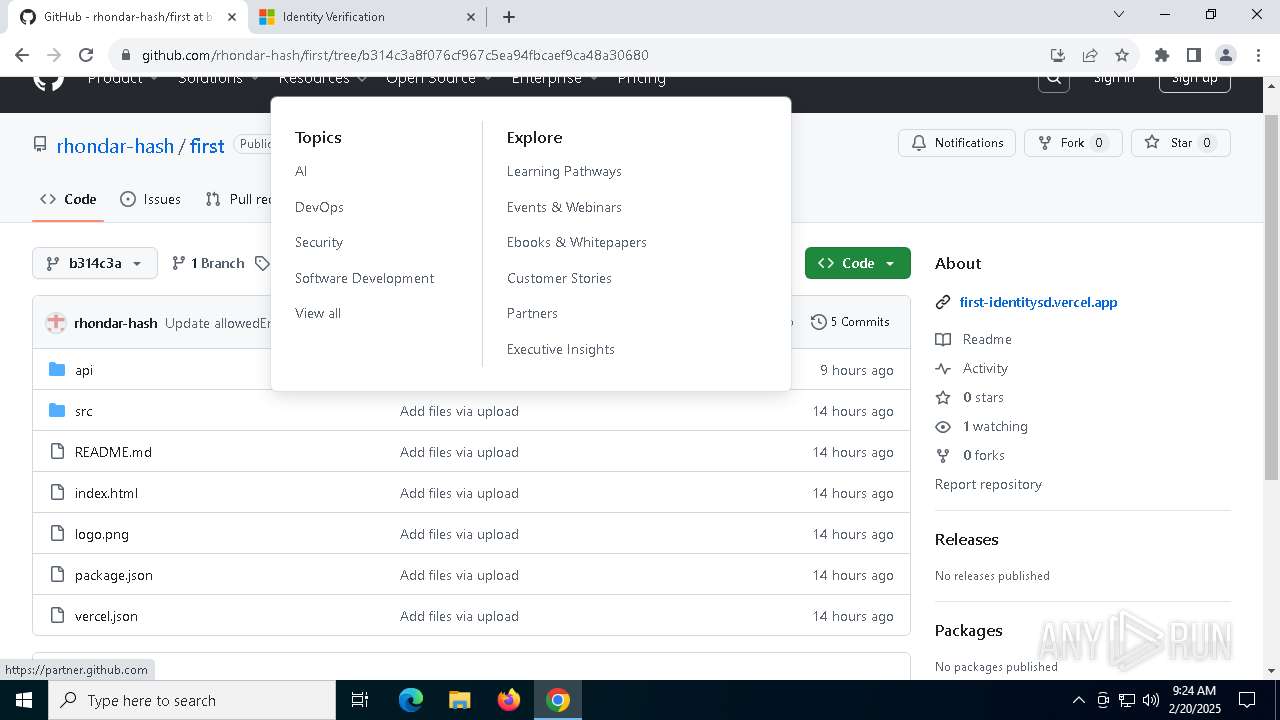Show hidden system tray icons
1280x720 pixels.
tap(1078, 700)
